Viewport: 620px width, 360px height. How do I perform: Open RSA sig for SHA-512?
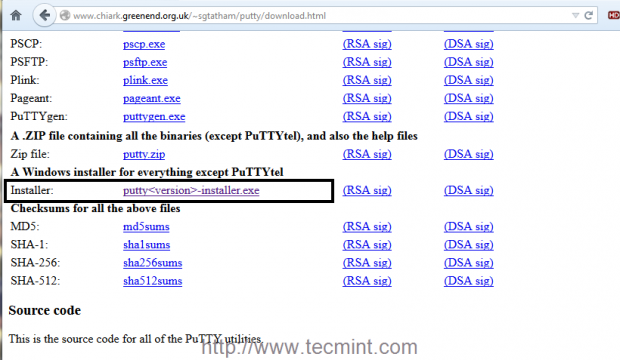pyautogui.click(x=367, y=281)
